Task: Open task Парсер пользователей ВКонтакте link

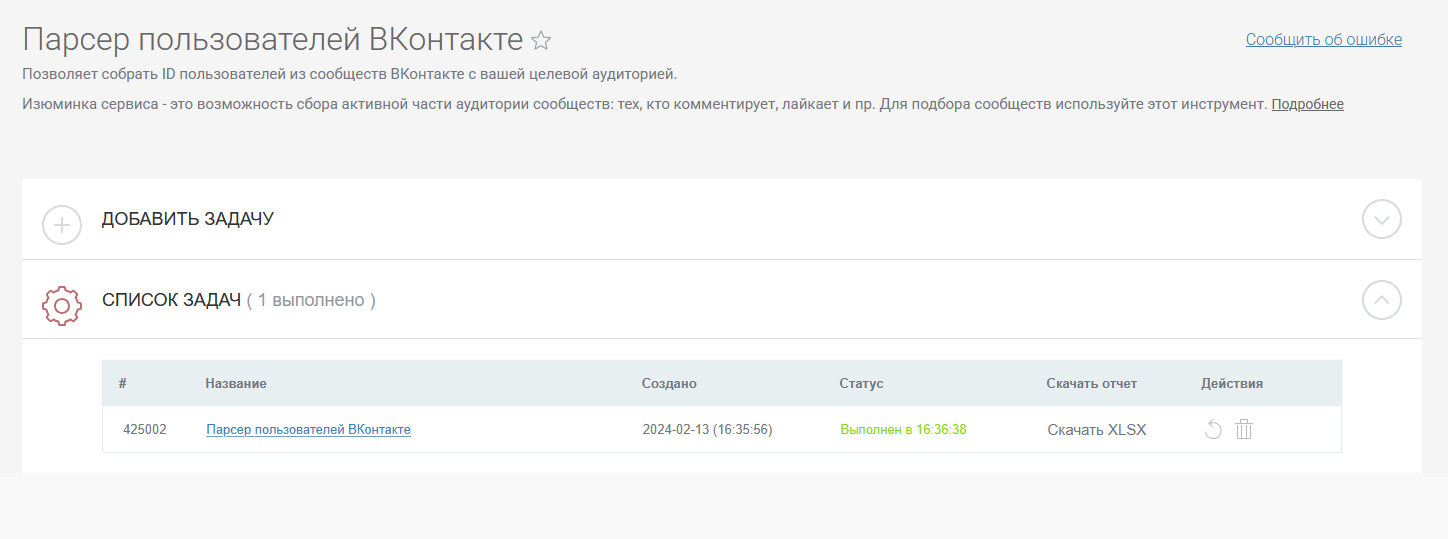Action: click(x=308, y=430)
